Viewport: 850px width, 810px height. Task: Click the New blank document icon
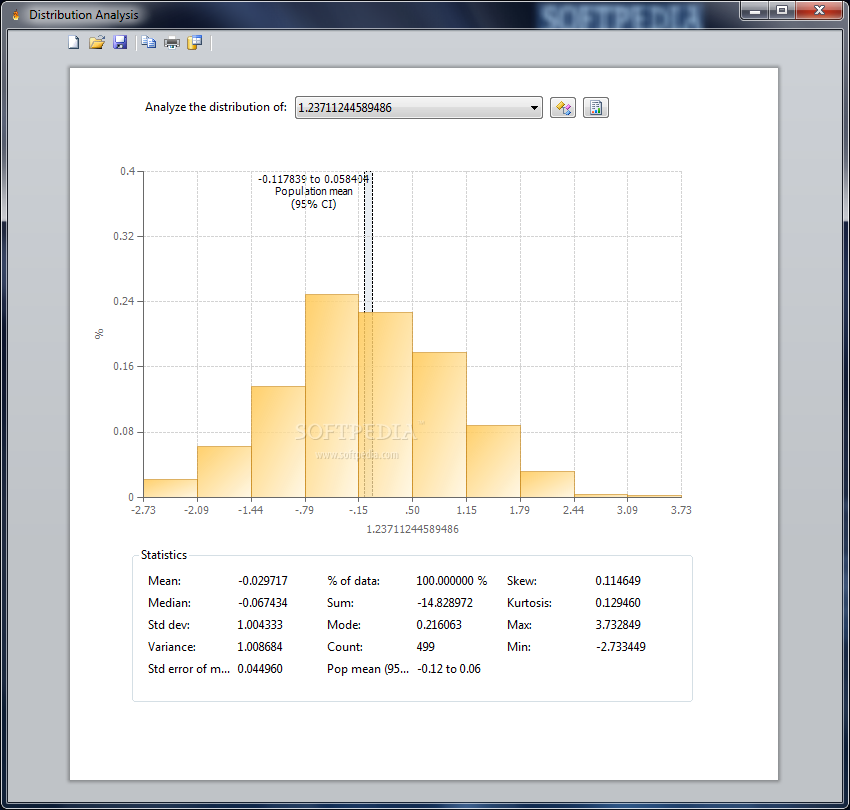tap(73, 42)
